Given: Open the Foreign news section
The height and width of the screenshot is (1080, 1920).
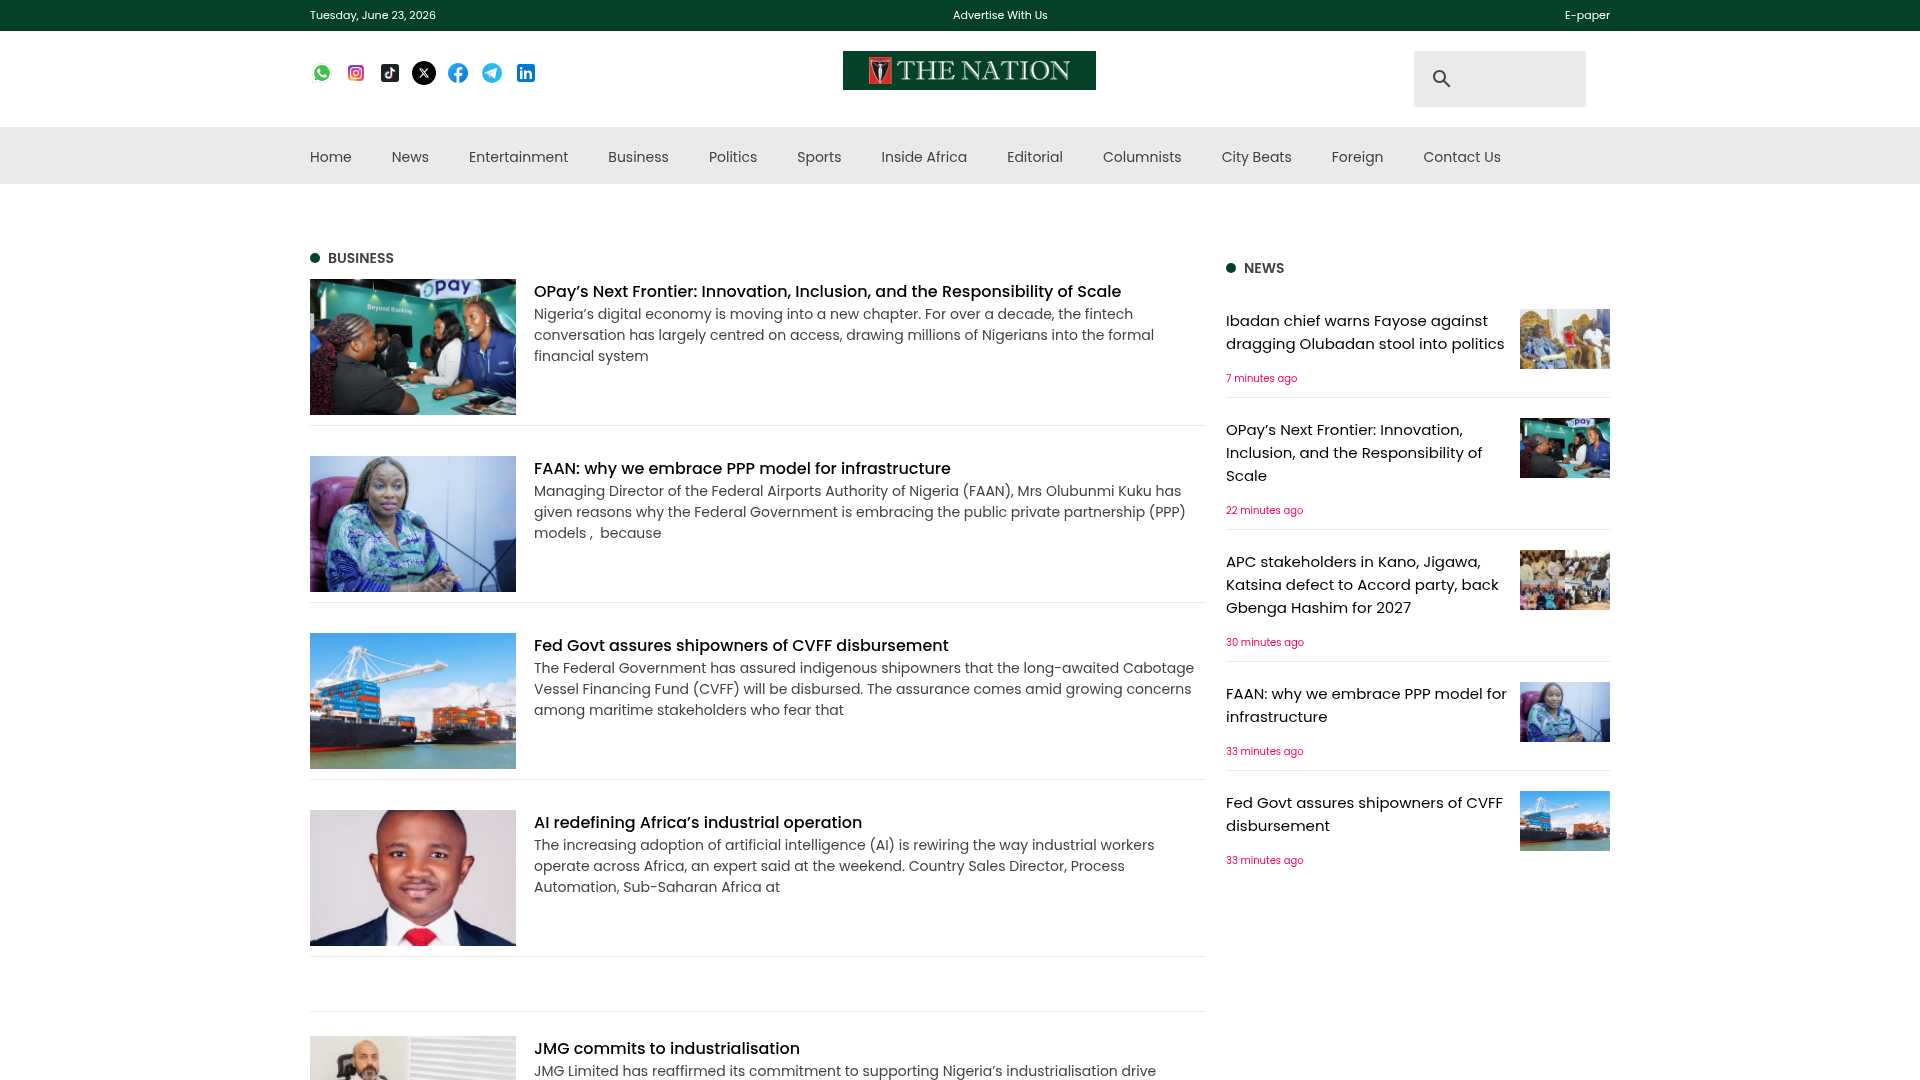Looking at the screenshot, I should pos(1357,157).
